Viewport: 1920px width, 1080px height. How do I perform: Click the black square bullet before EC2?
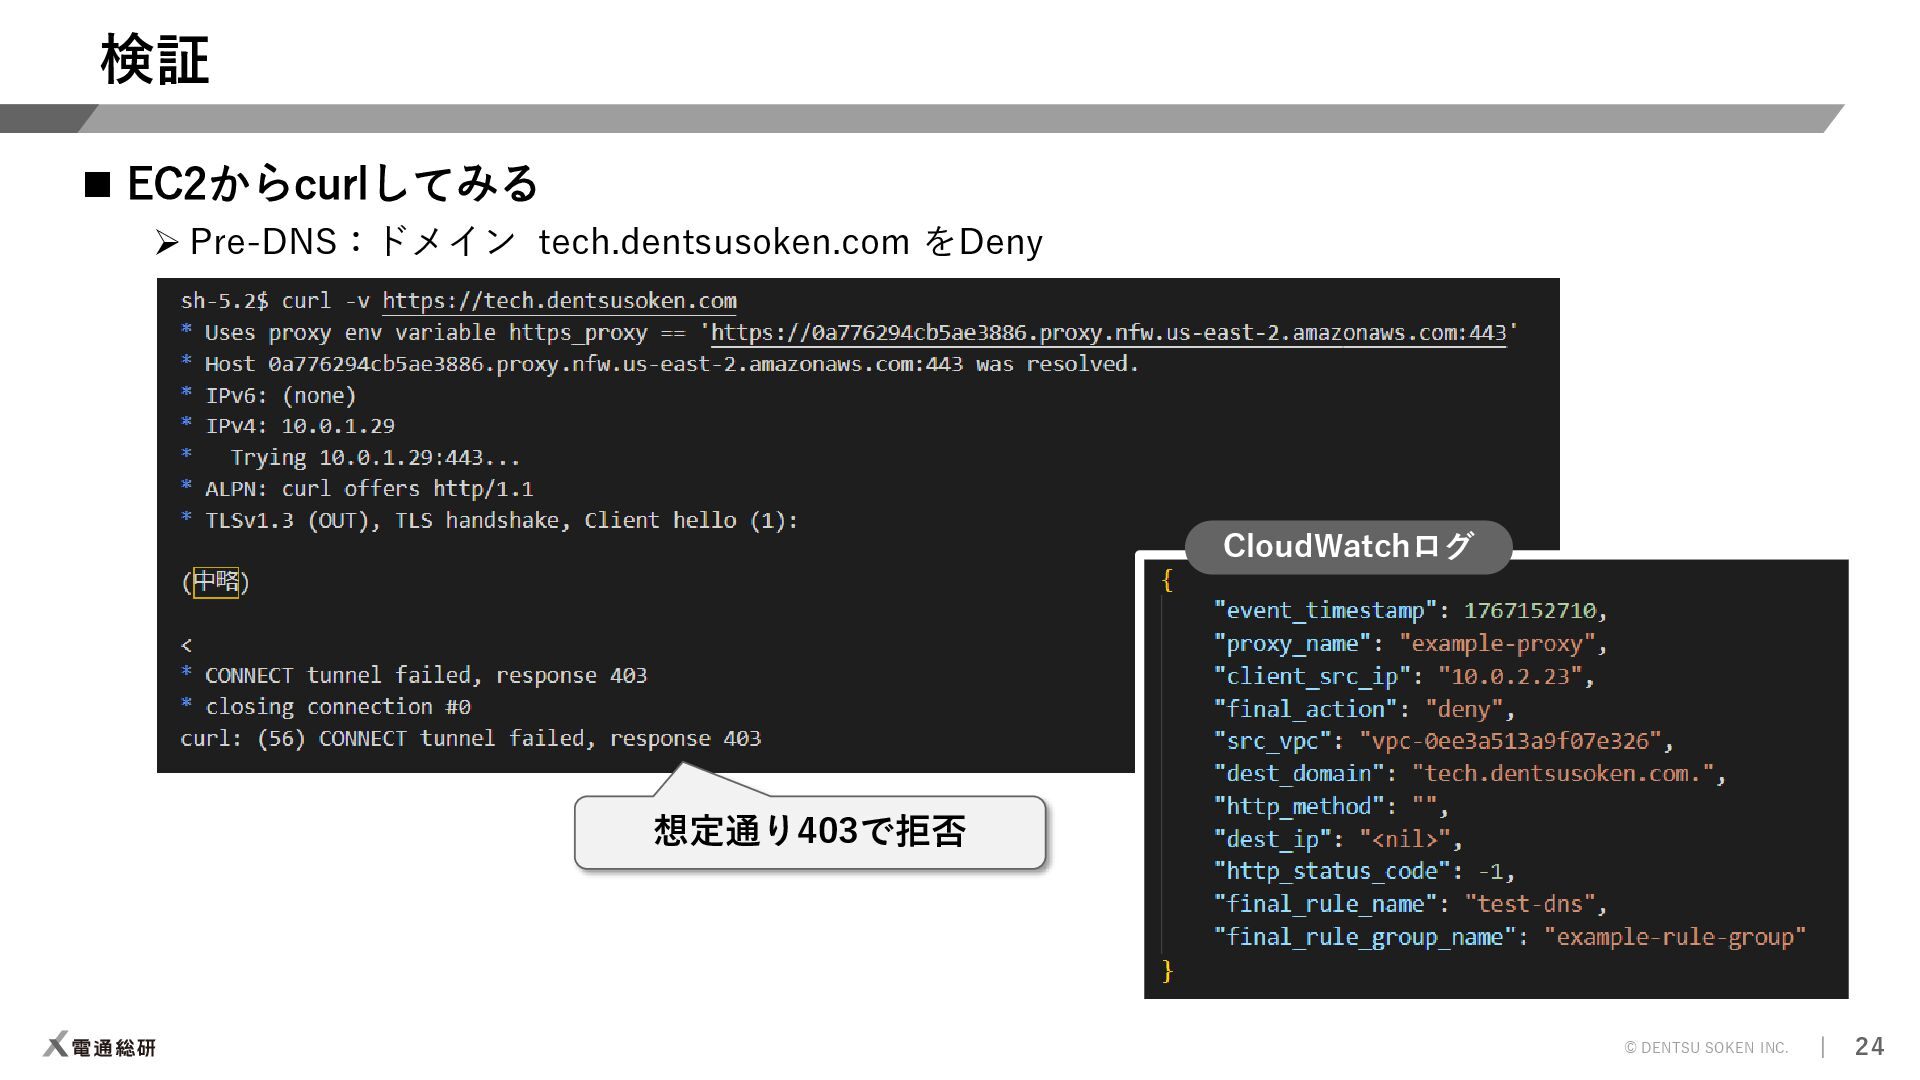point(97,185)
